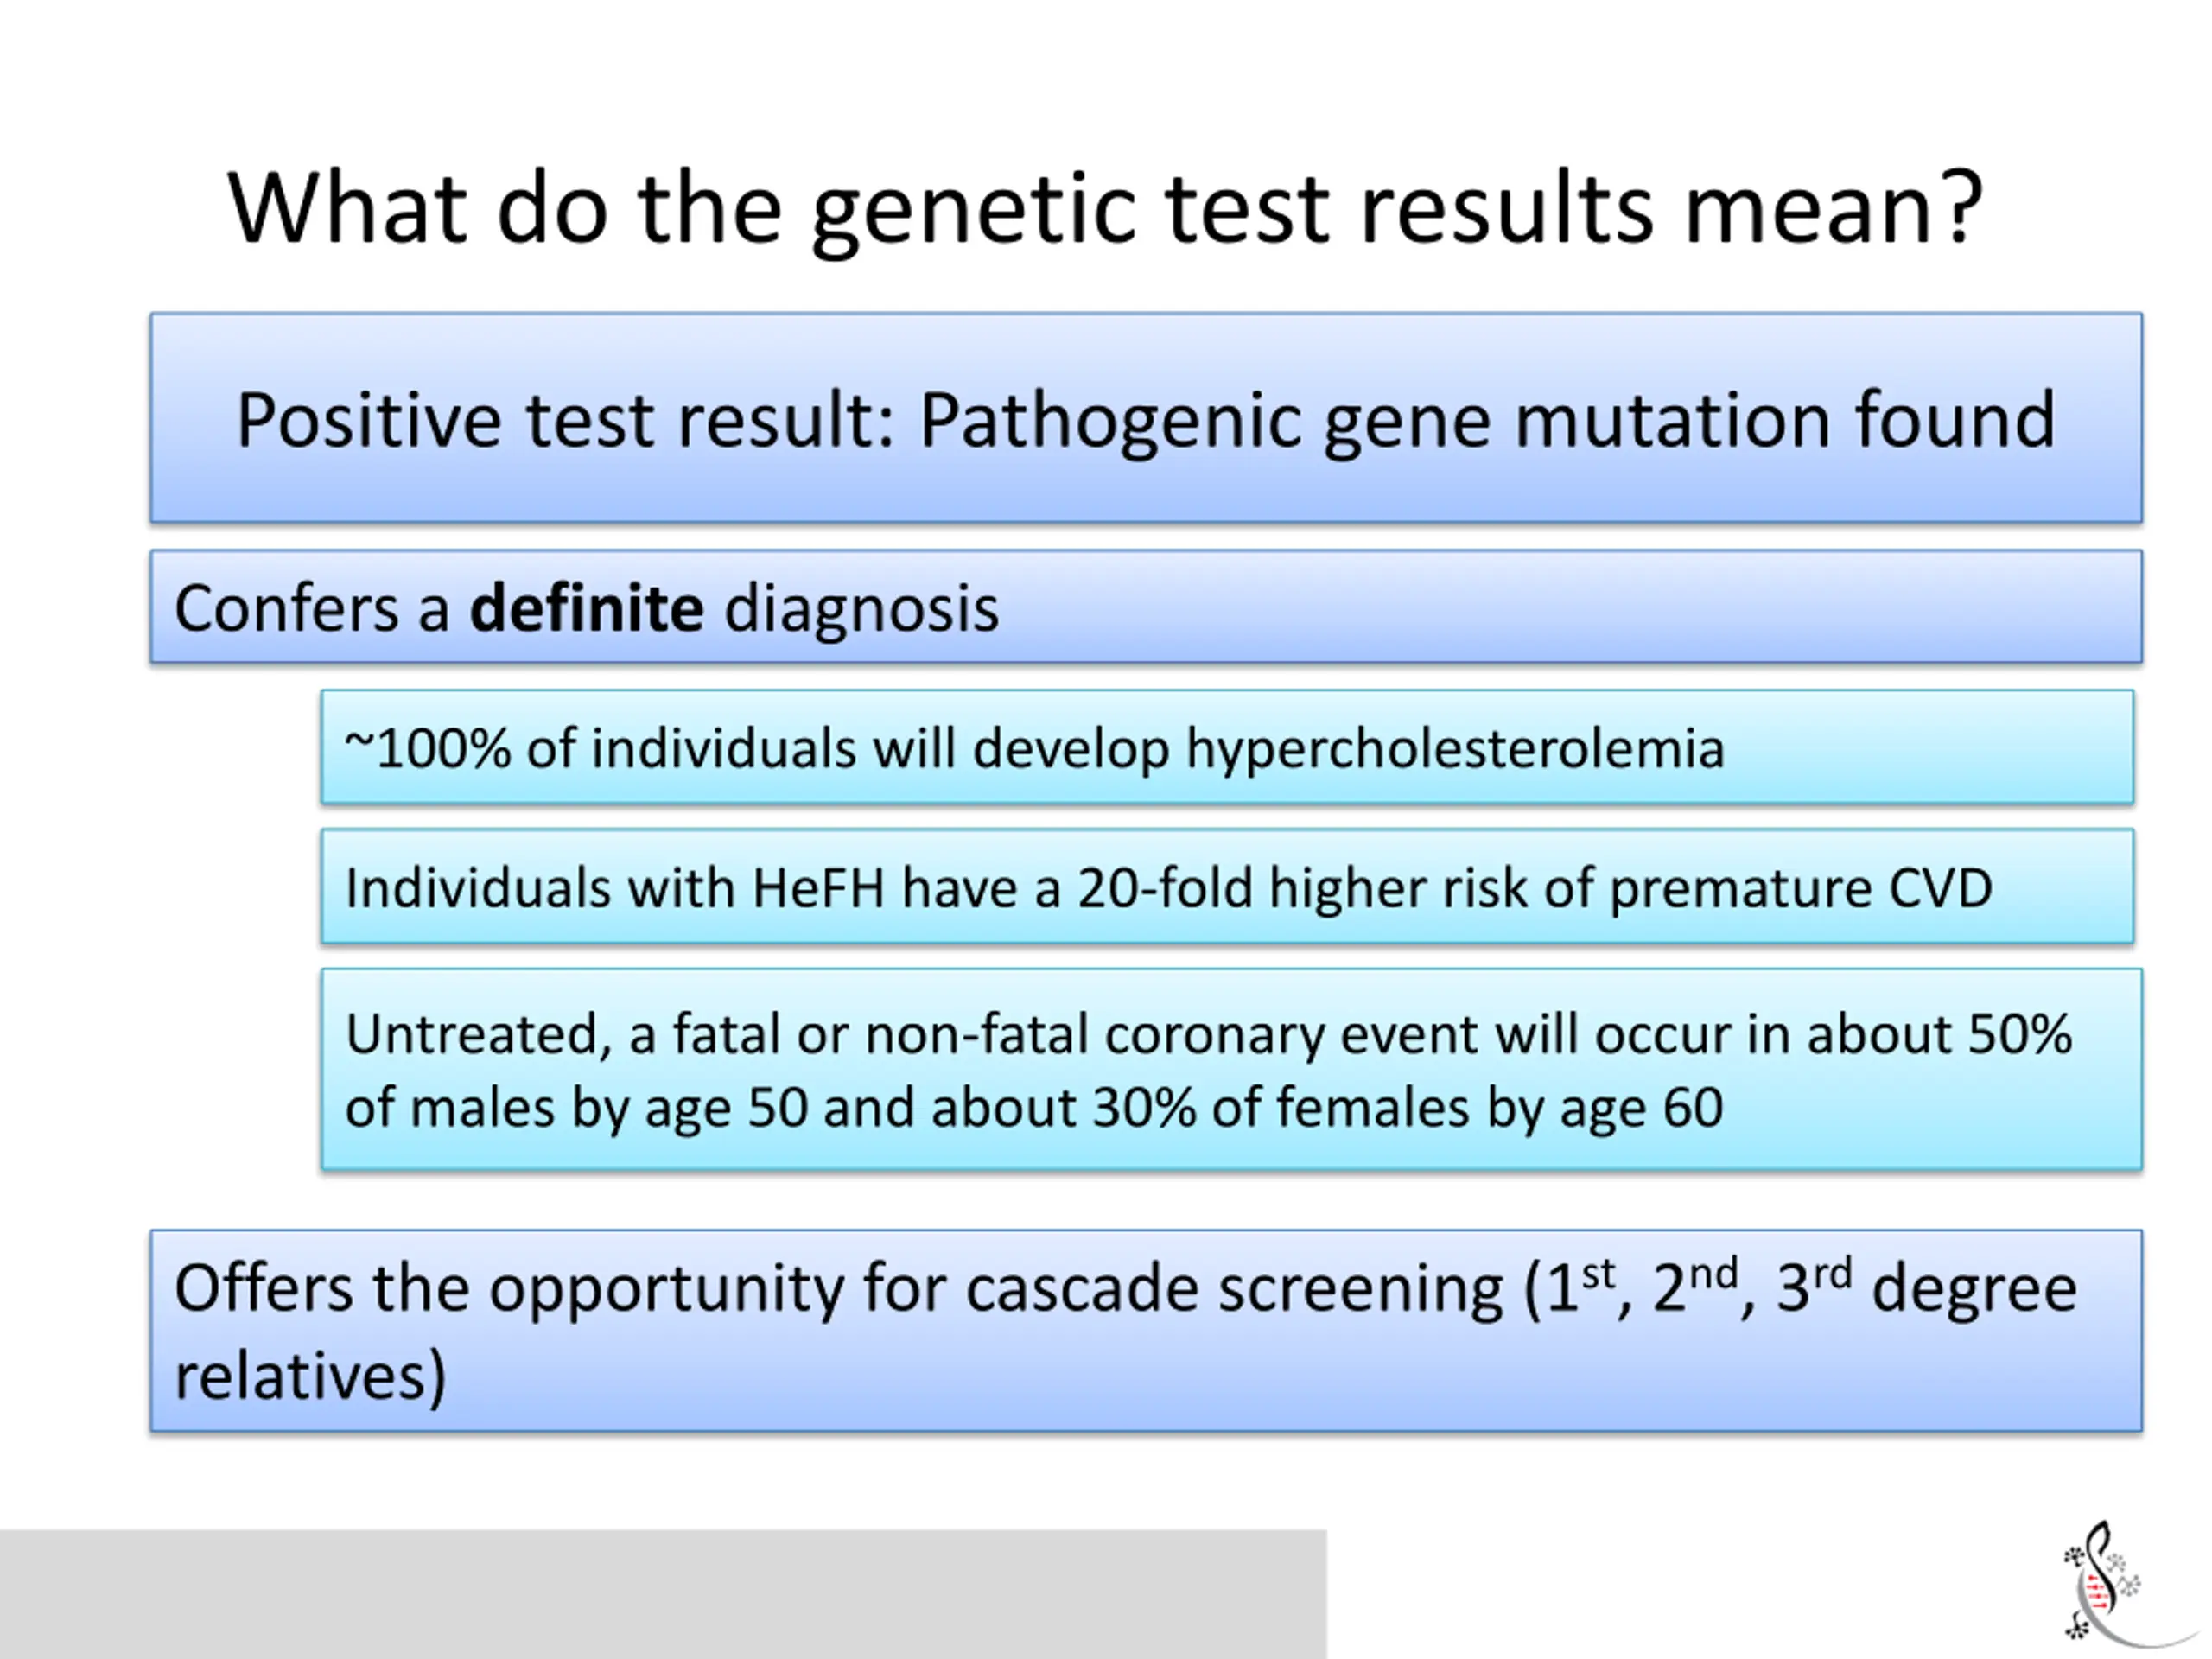This screenshot has height=1659, width=2212.
Task: Click the word 'hypercholesterolemia'
Action: point(1455,750)
